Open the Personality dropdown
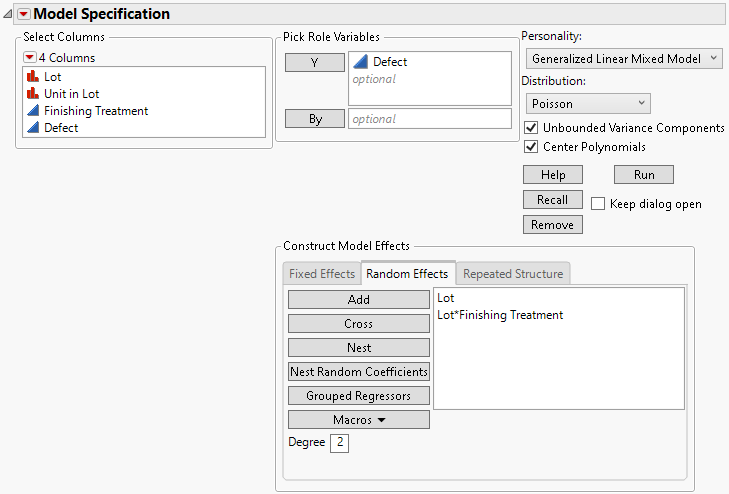Viewport: 729px width, 494px height. point(624,59)
